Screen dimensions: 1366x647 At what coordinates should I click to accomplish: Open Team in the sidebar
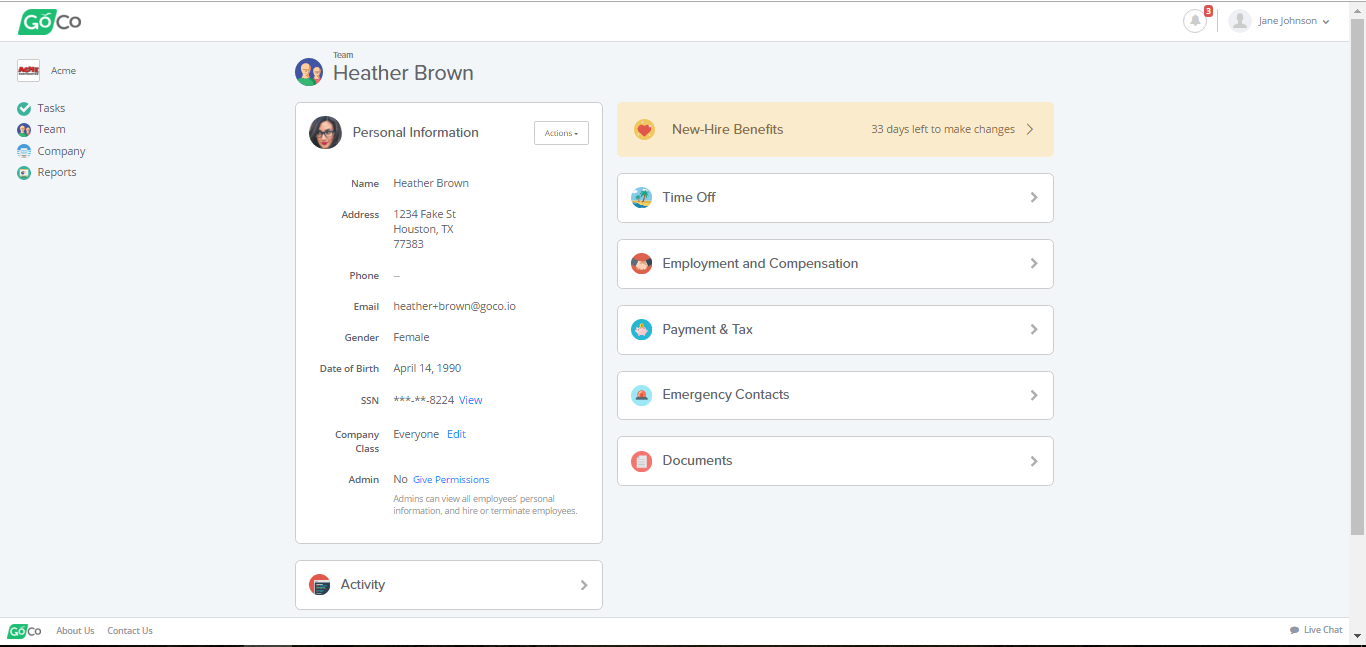tap(51, 130)
